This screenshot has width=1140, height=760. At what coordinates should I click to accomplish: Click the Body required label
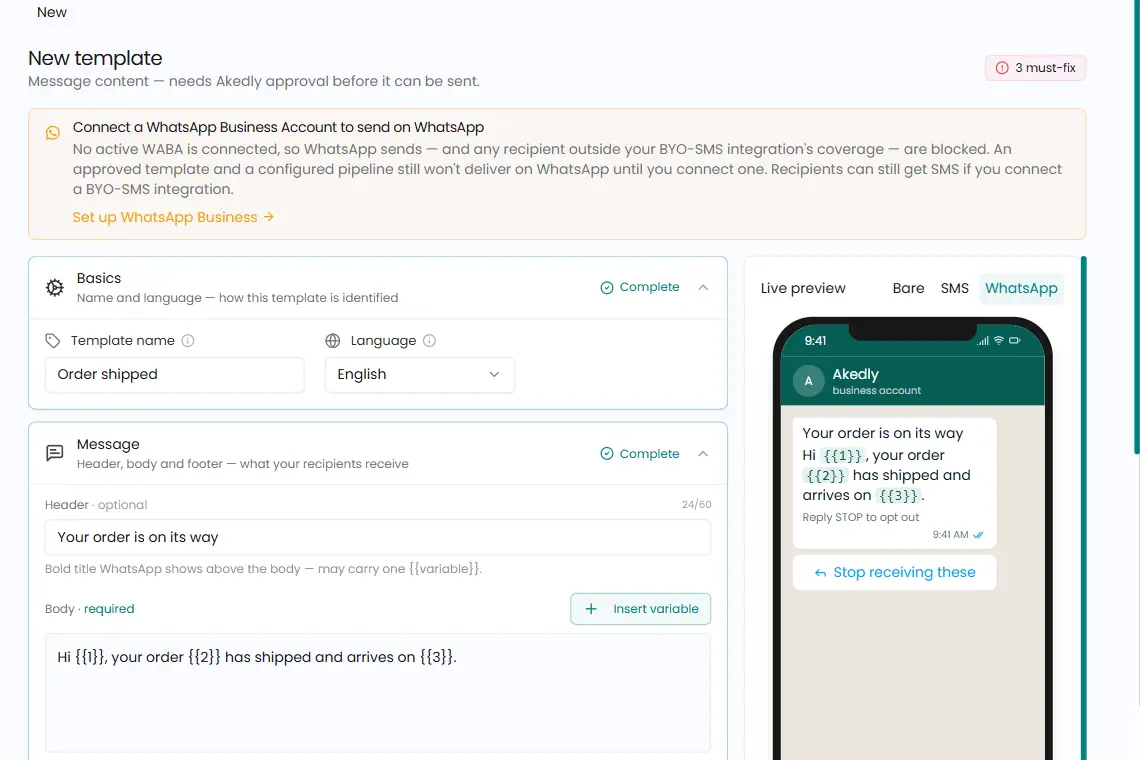tap(89, 609)
